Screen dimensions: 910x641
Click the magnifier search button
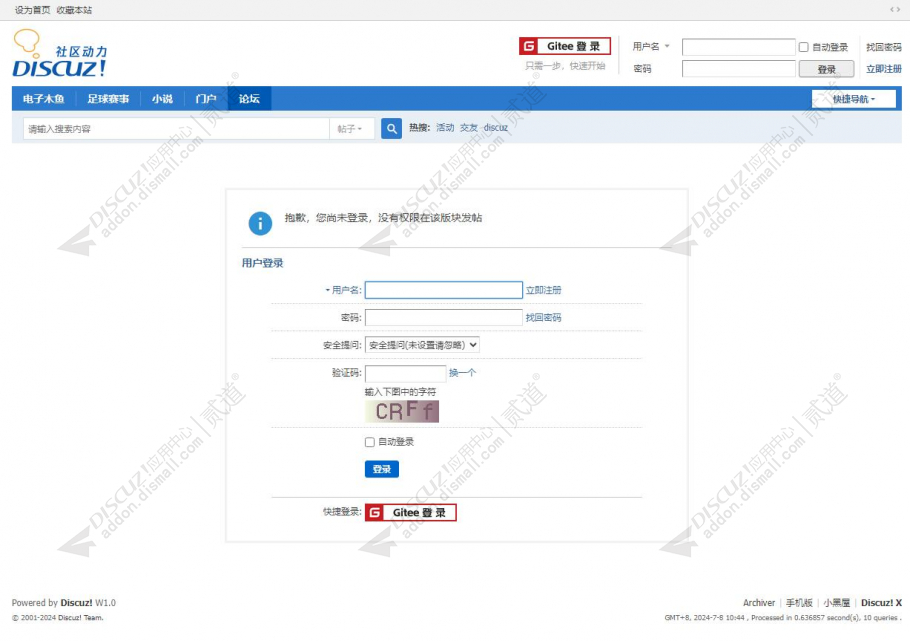[x=391, y=128]
